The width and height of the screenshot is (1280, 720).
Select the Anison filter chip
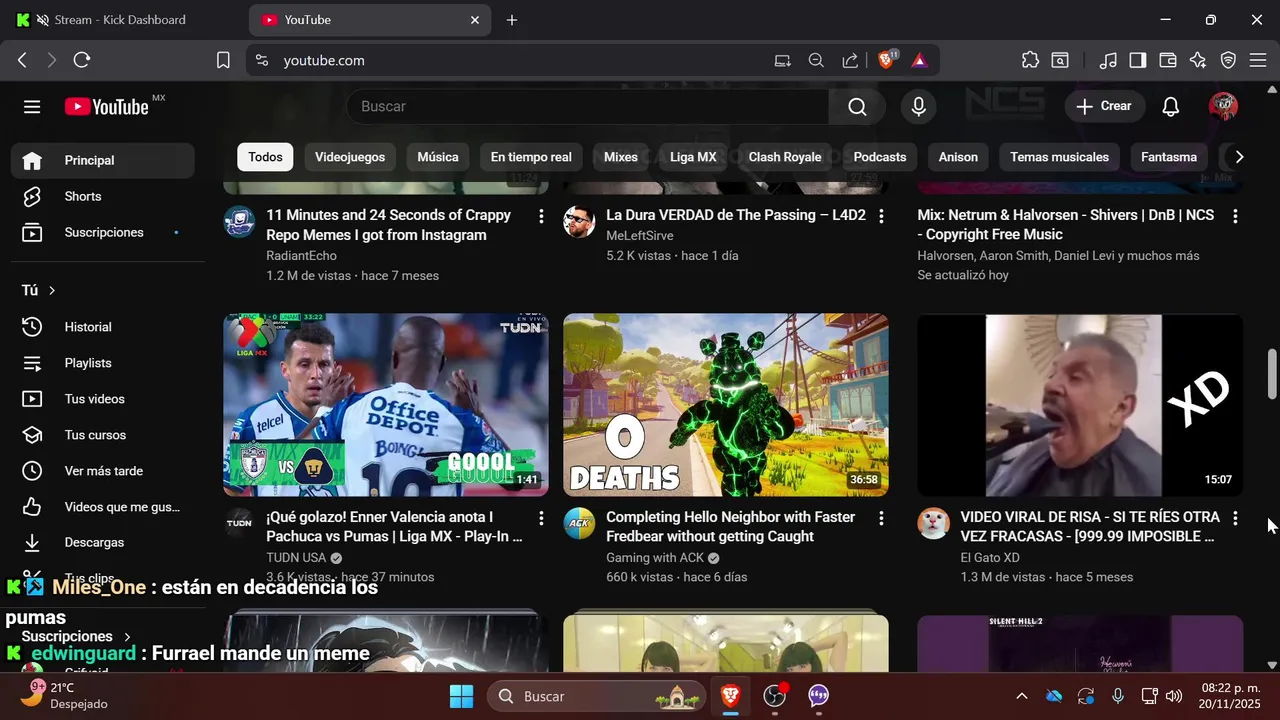point(958,157)
